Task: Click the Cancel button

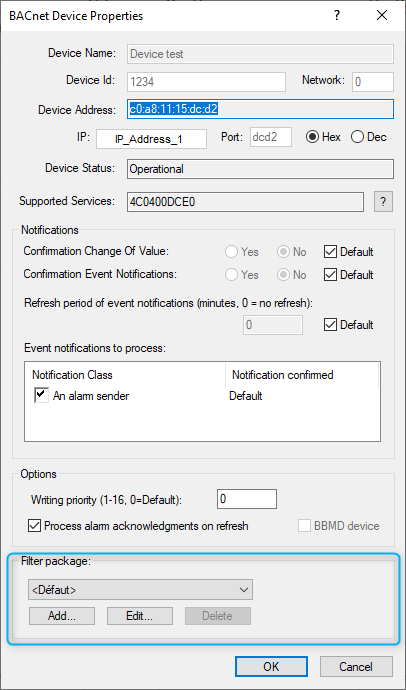Action: [x=356, y=666]
